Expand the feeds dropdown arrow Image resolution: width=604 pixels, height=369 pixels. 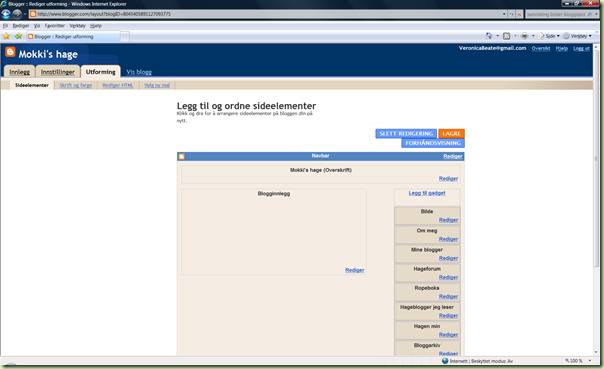[x=515, y=36]
